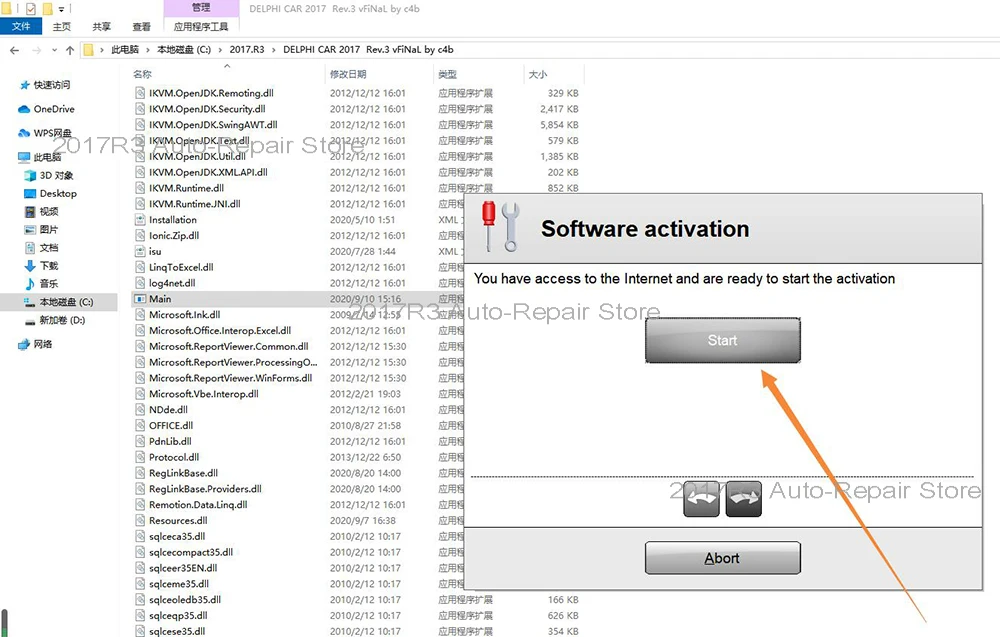
Task: Open recent locations dropdown chevron
Action: [54, 50]
